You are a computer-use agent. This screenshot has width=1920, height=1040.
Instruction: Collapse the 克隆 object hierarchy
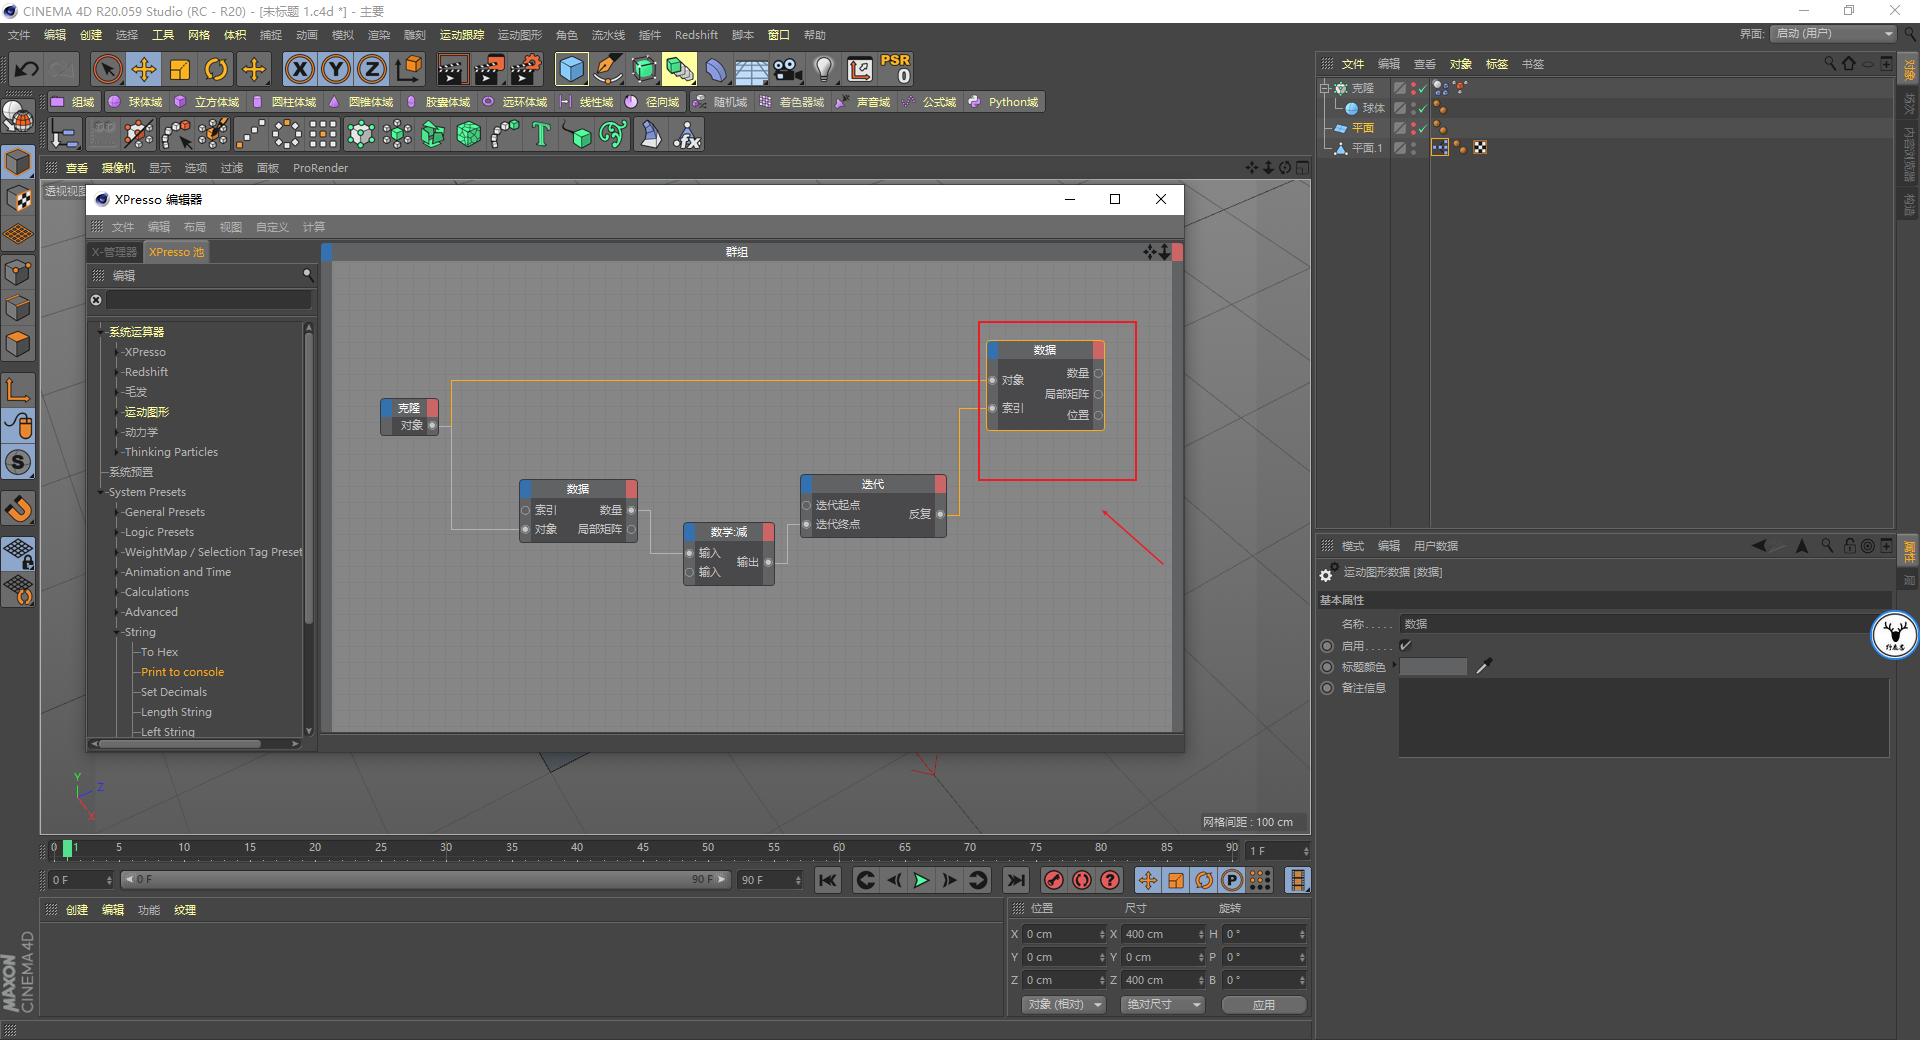tap(1324, 88)
